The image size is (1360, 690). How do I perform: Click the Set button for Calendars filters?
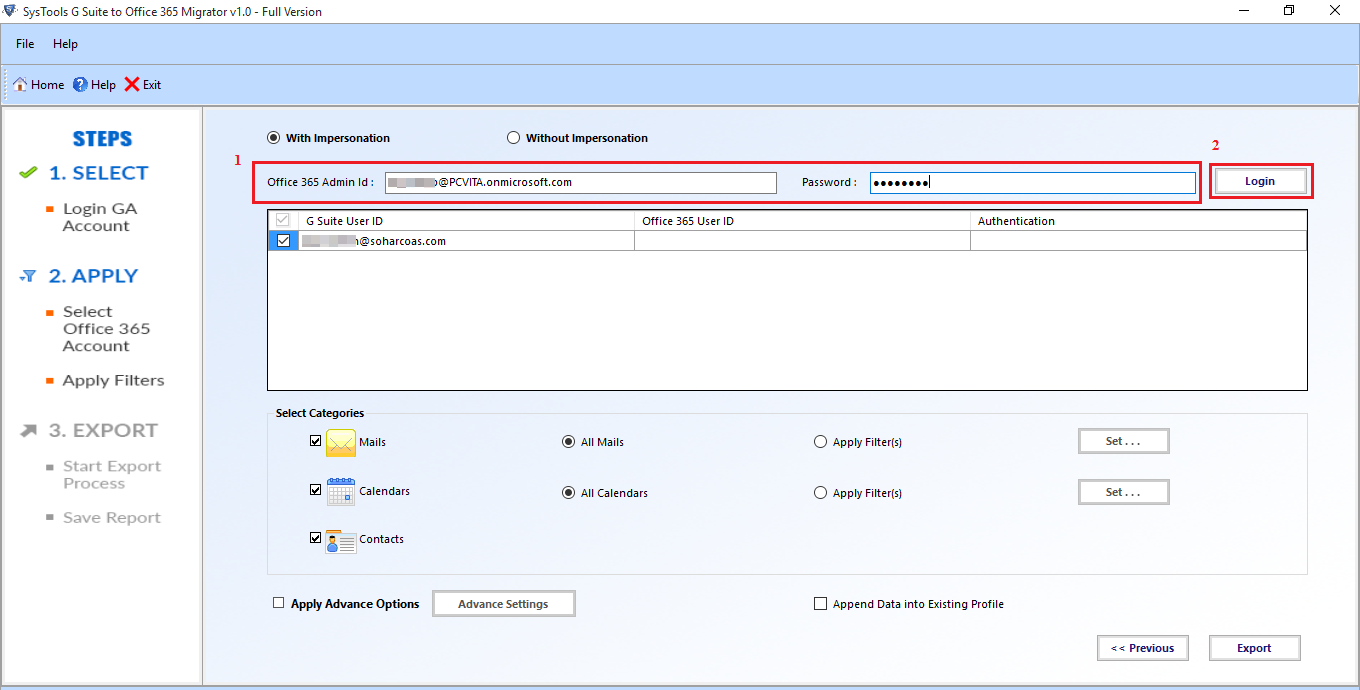click(x=1123, y=492)
